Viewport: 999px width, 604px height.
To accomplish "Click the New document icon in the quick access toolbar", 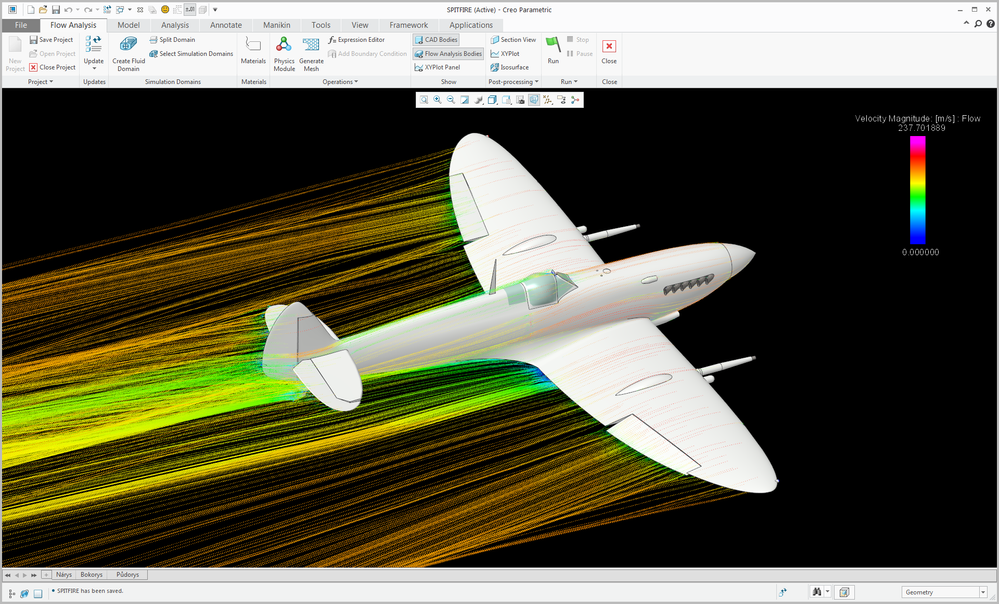I will click(31, 10).
